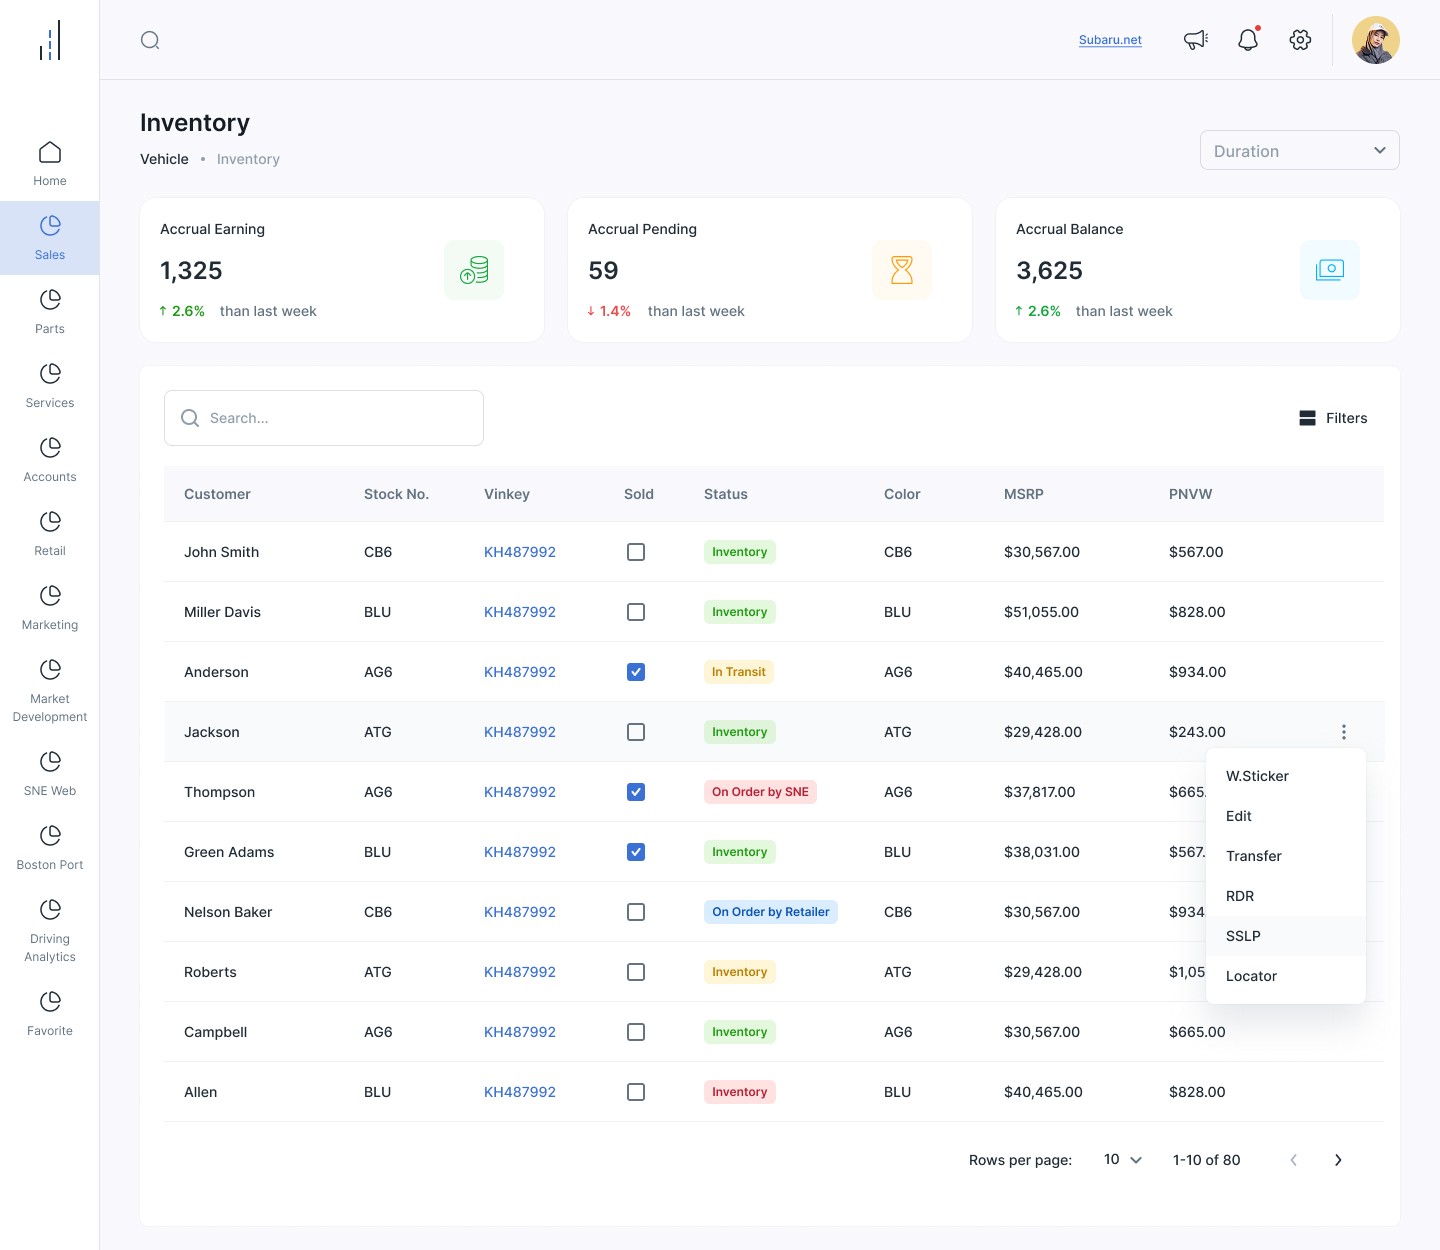Open settings gear in header
This screenshot has width=1440, height=1250.
[x=1300, y=40]
